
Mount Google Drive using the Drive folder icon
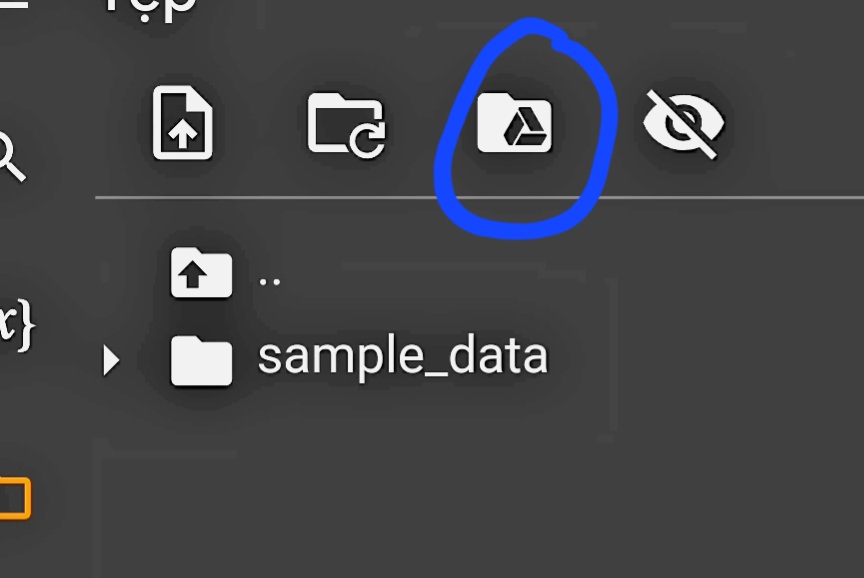pyautogui.click(x=514, y=122)
